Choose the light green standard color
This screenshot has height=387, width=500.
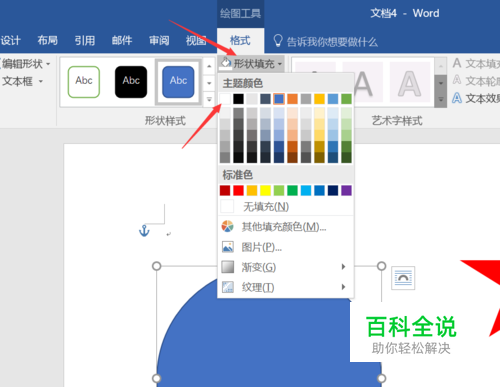[x=279, y=190]
